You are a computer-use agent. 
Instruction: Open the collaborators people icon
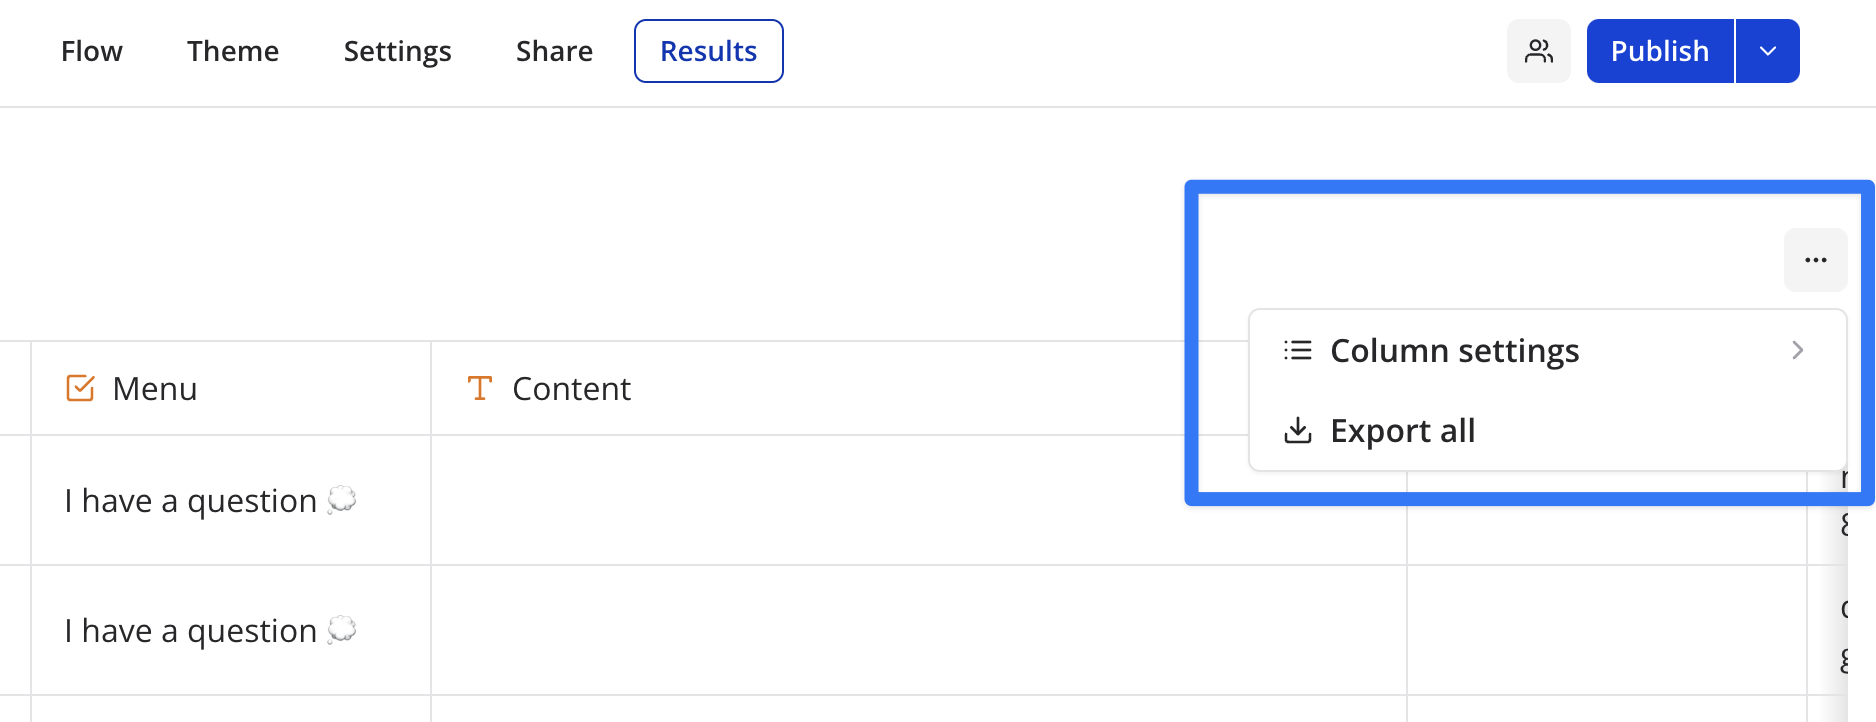[x=1538, y=51]
